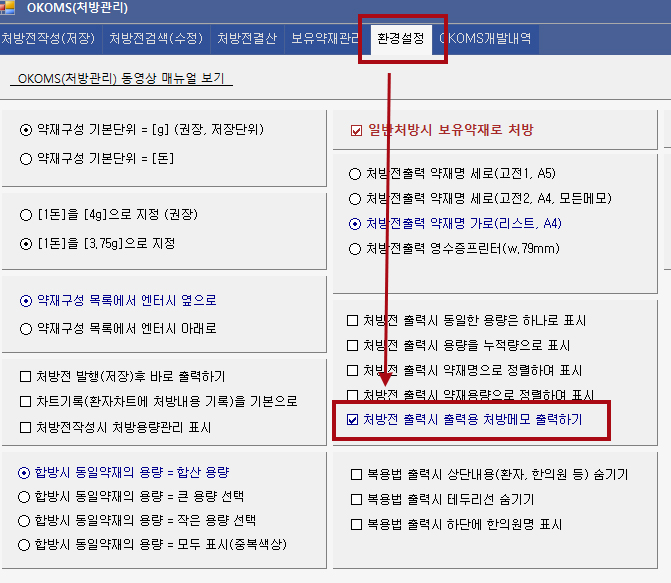Open the OKOMS개발내역 tab
The image size is (671, 583).
[485, 39]
